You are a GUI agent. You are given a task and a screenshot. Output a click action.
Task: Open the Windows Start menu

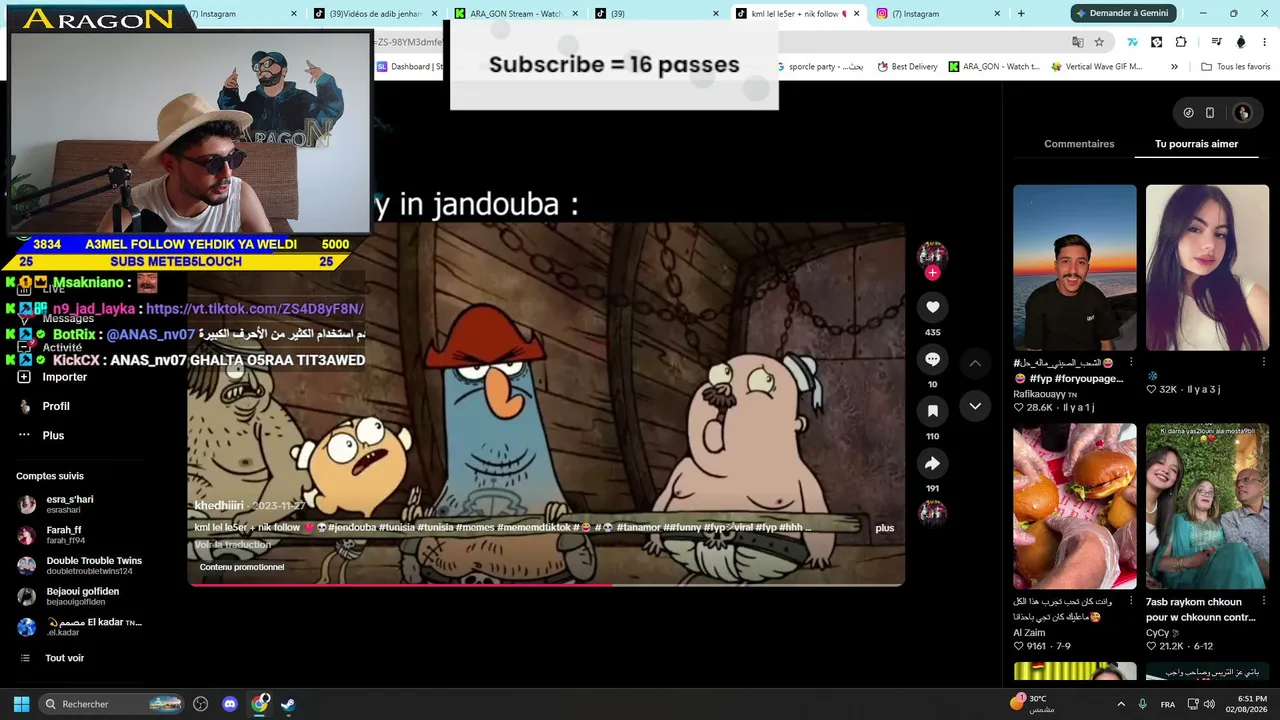(21, 704)
